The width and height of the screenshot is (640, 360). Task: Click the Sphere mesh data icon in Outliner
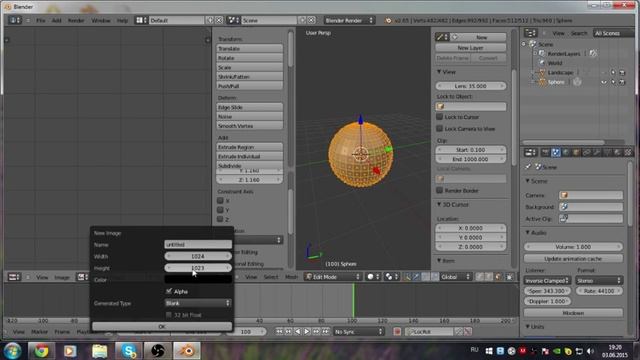(x=577, y=82)
